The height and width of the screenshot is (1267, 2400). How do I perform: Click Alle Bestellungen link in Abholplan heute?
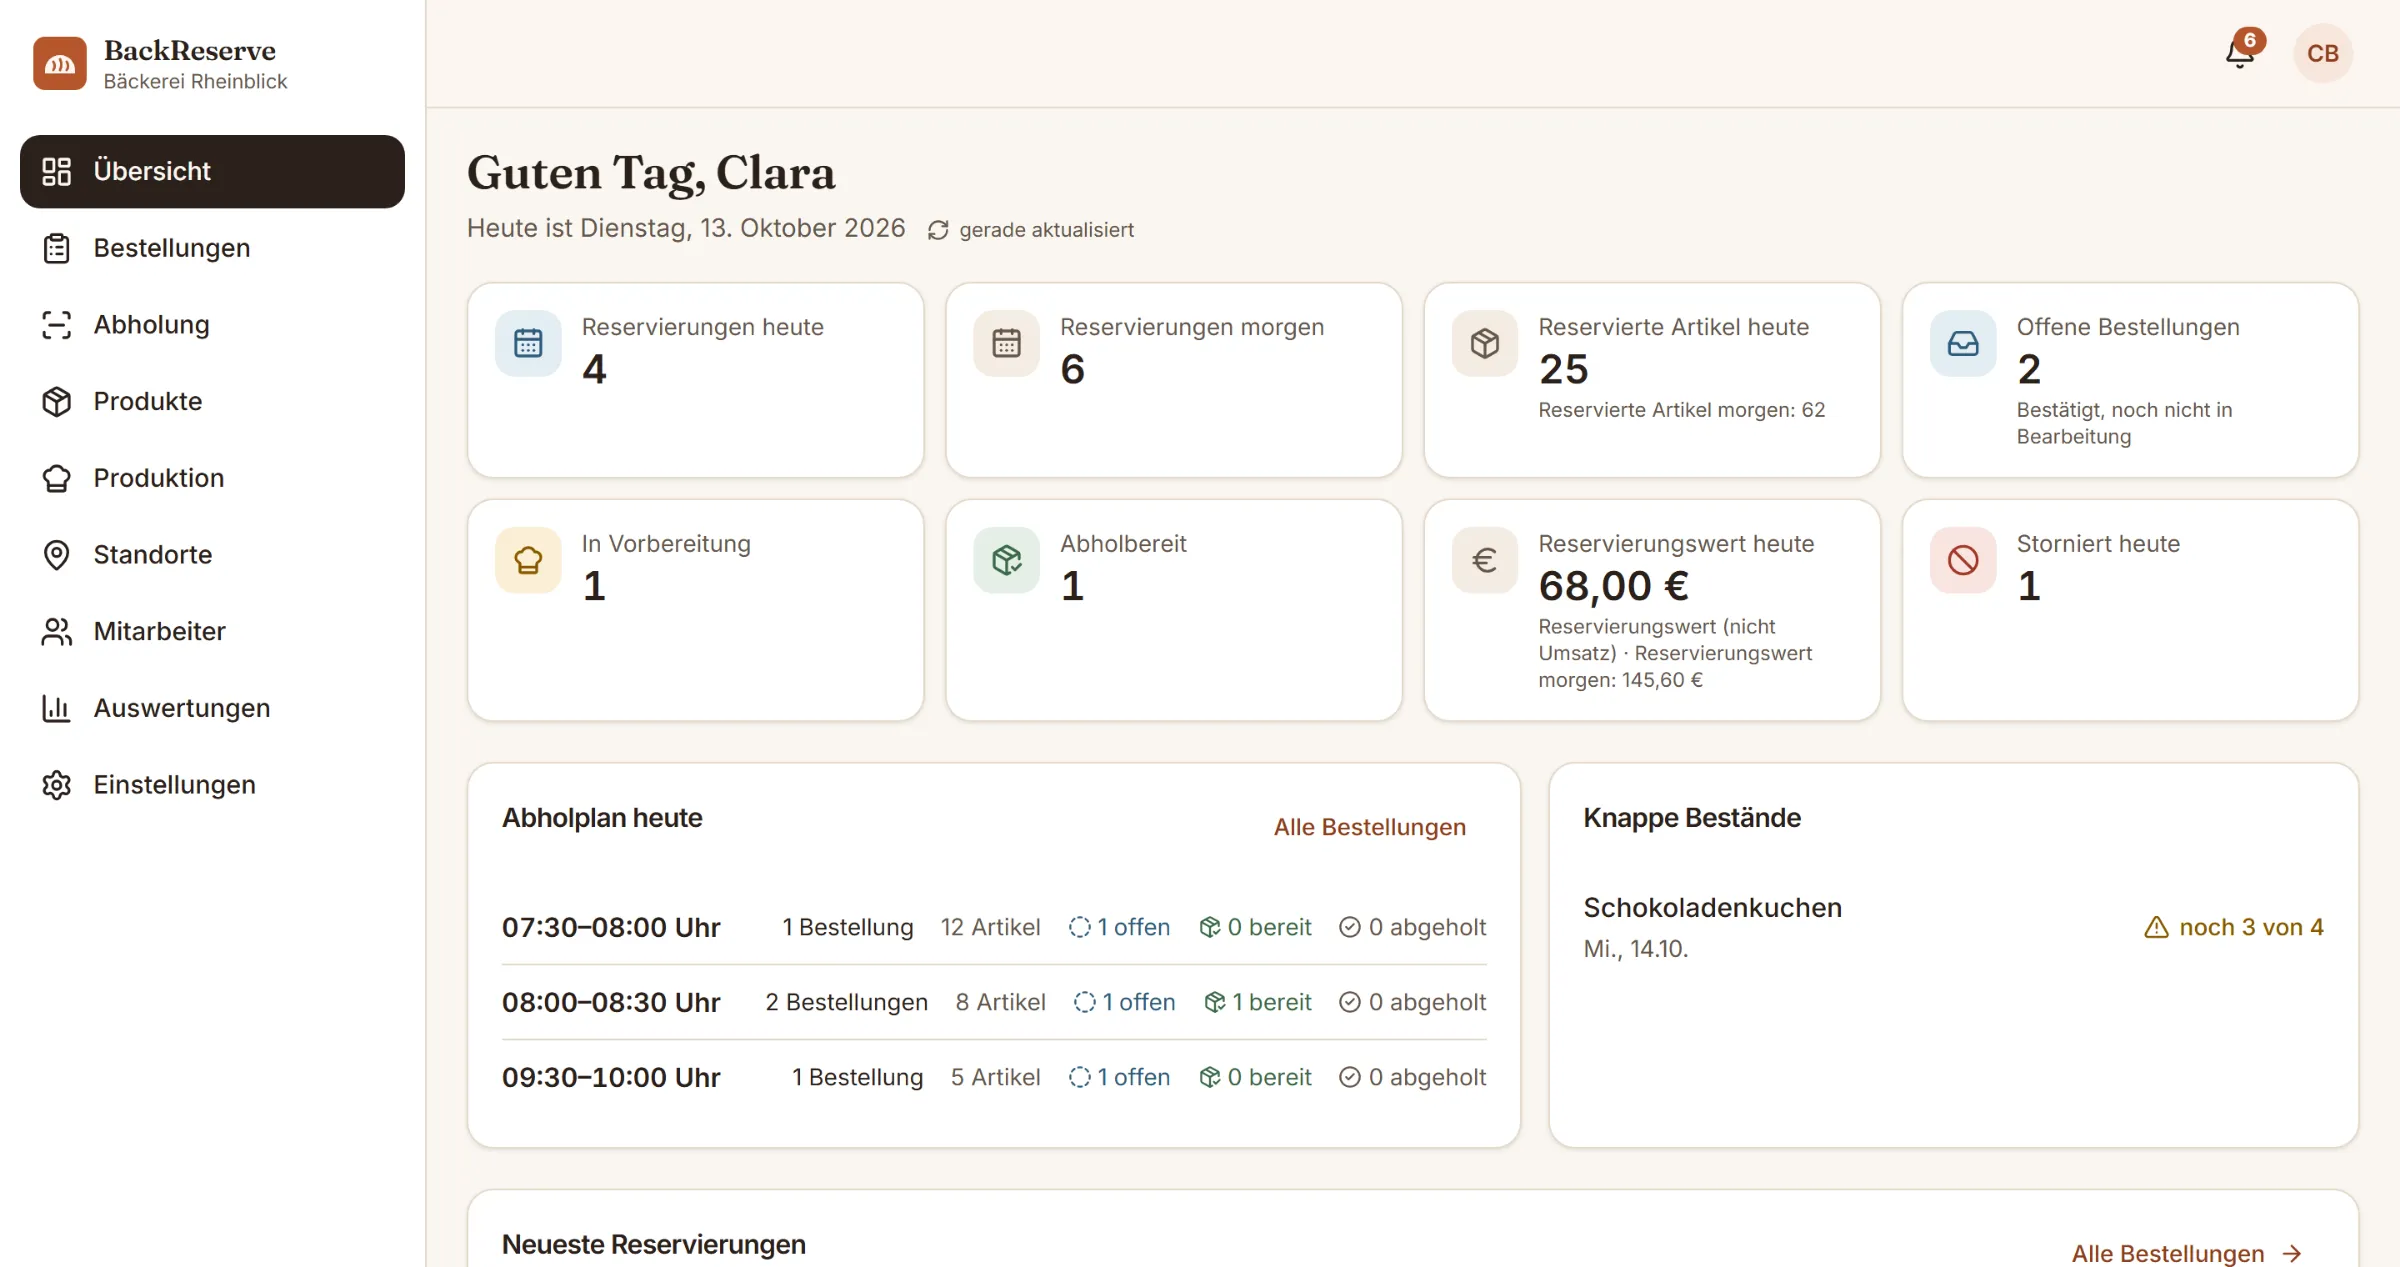(x=1369, y=827)
